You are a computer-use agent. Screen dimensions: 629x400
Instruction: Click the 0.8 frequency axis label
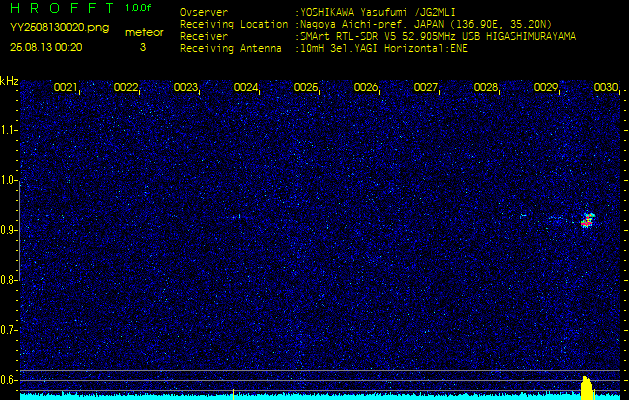click(x=8, y=280)
